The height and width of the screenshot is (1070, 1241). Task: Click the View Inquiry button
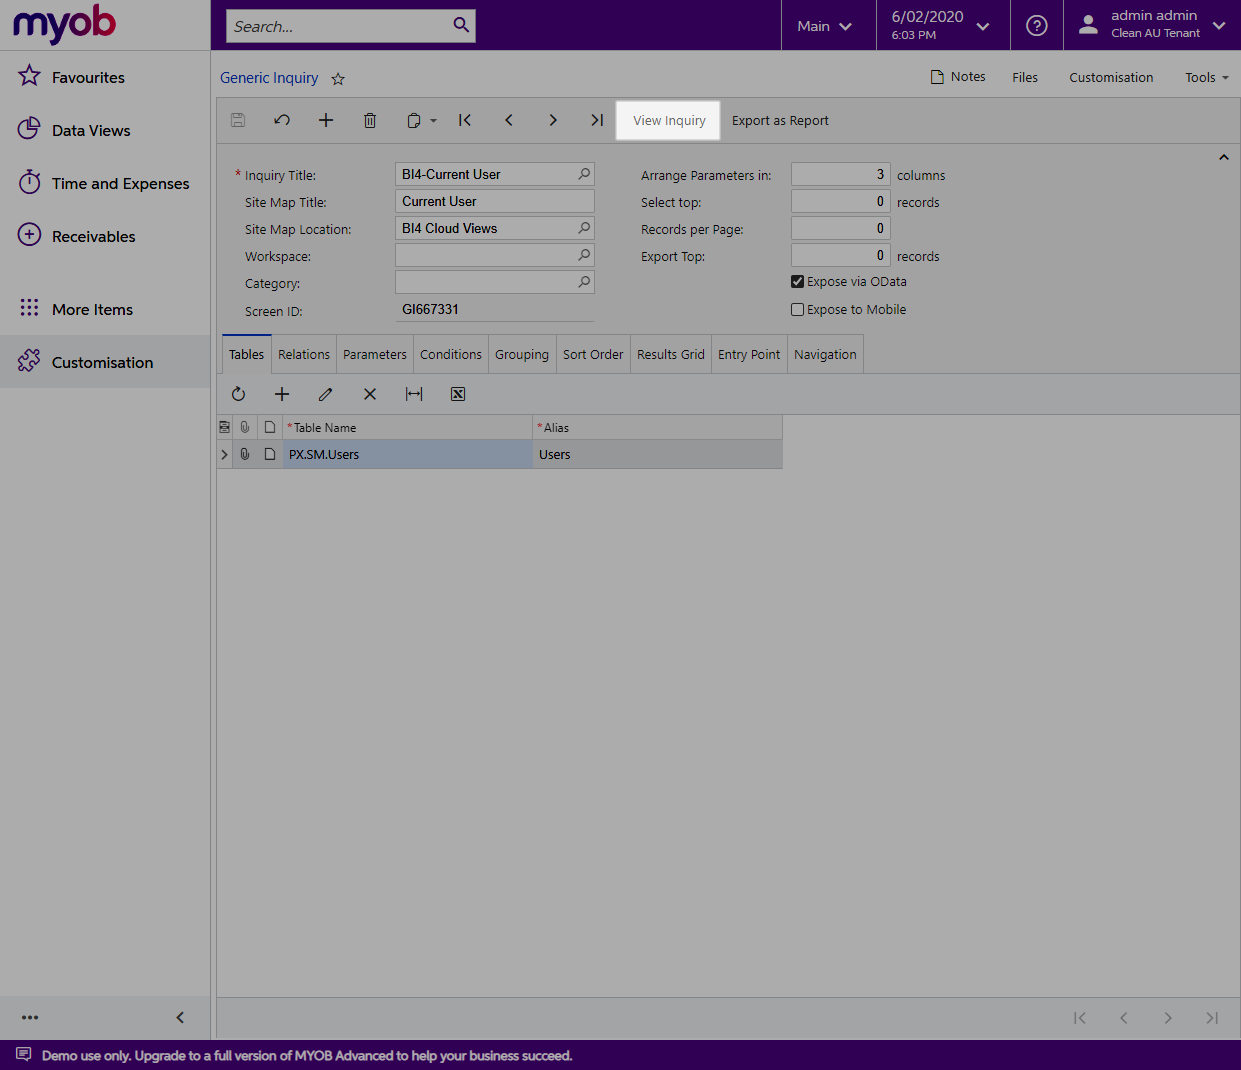click(669, 120)
